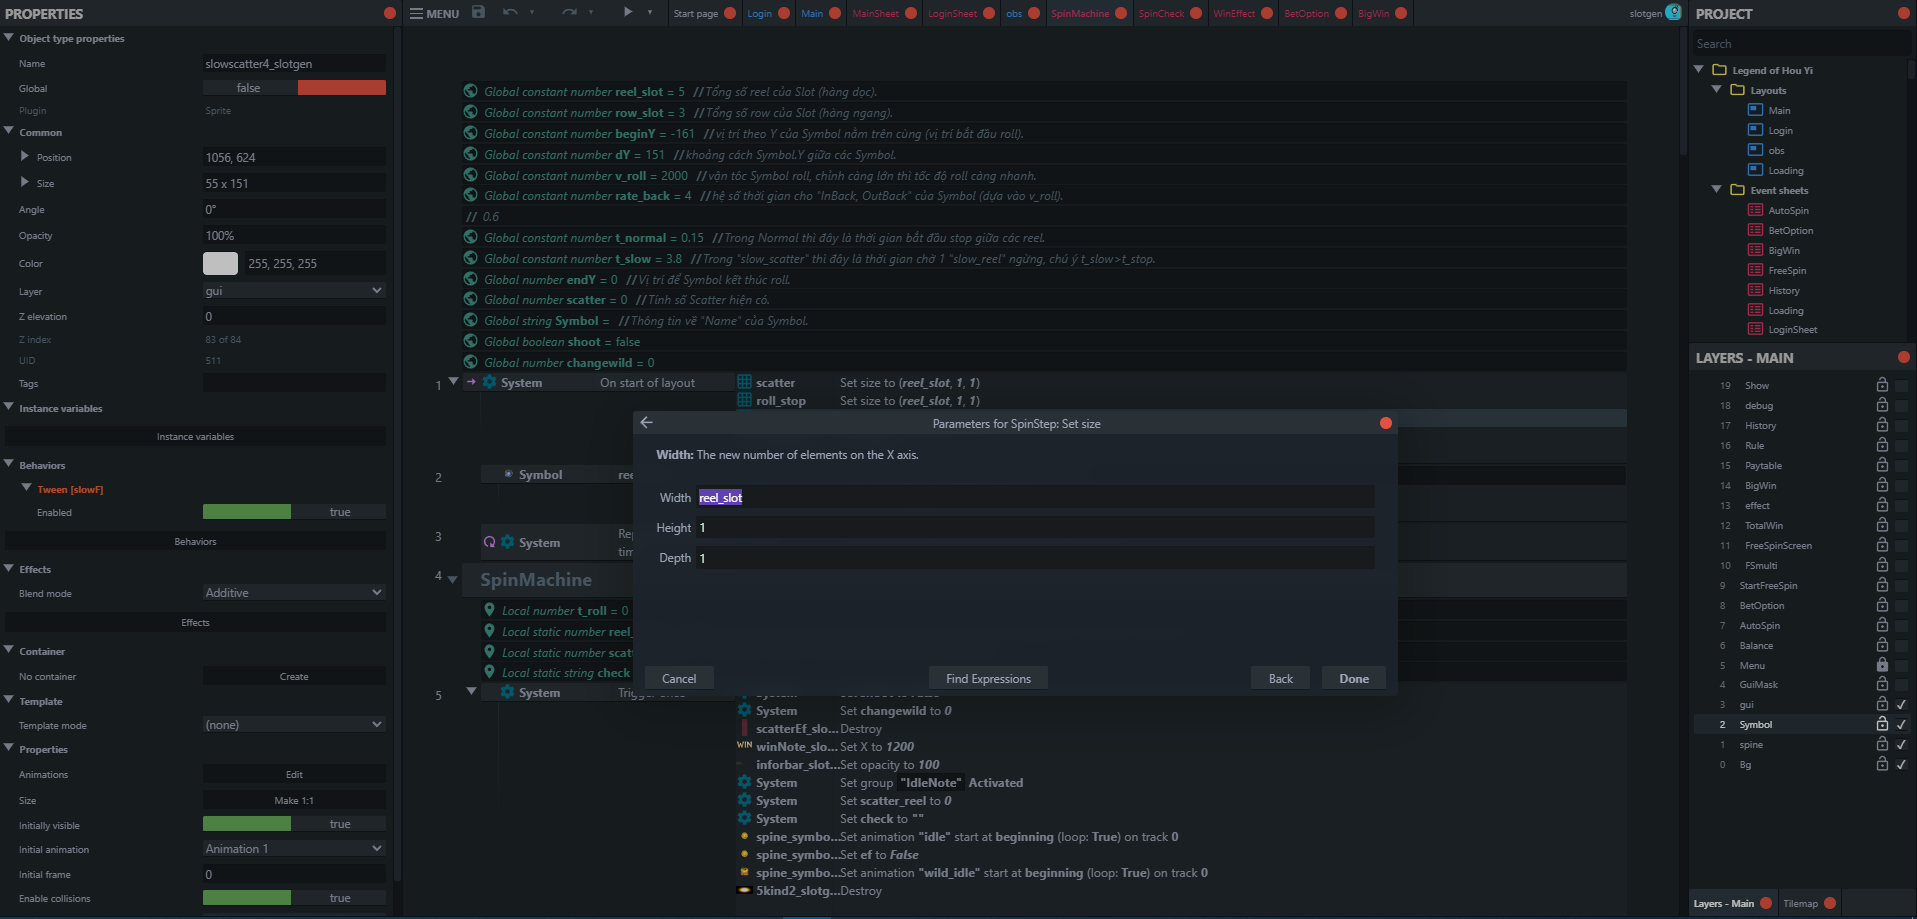The image size is (1917, 919).
Task: Close the SpinMachine tab with its red dot
Action: 1121,13
